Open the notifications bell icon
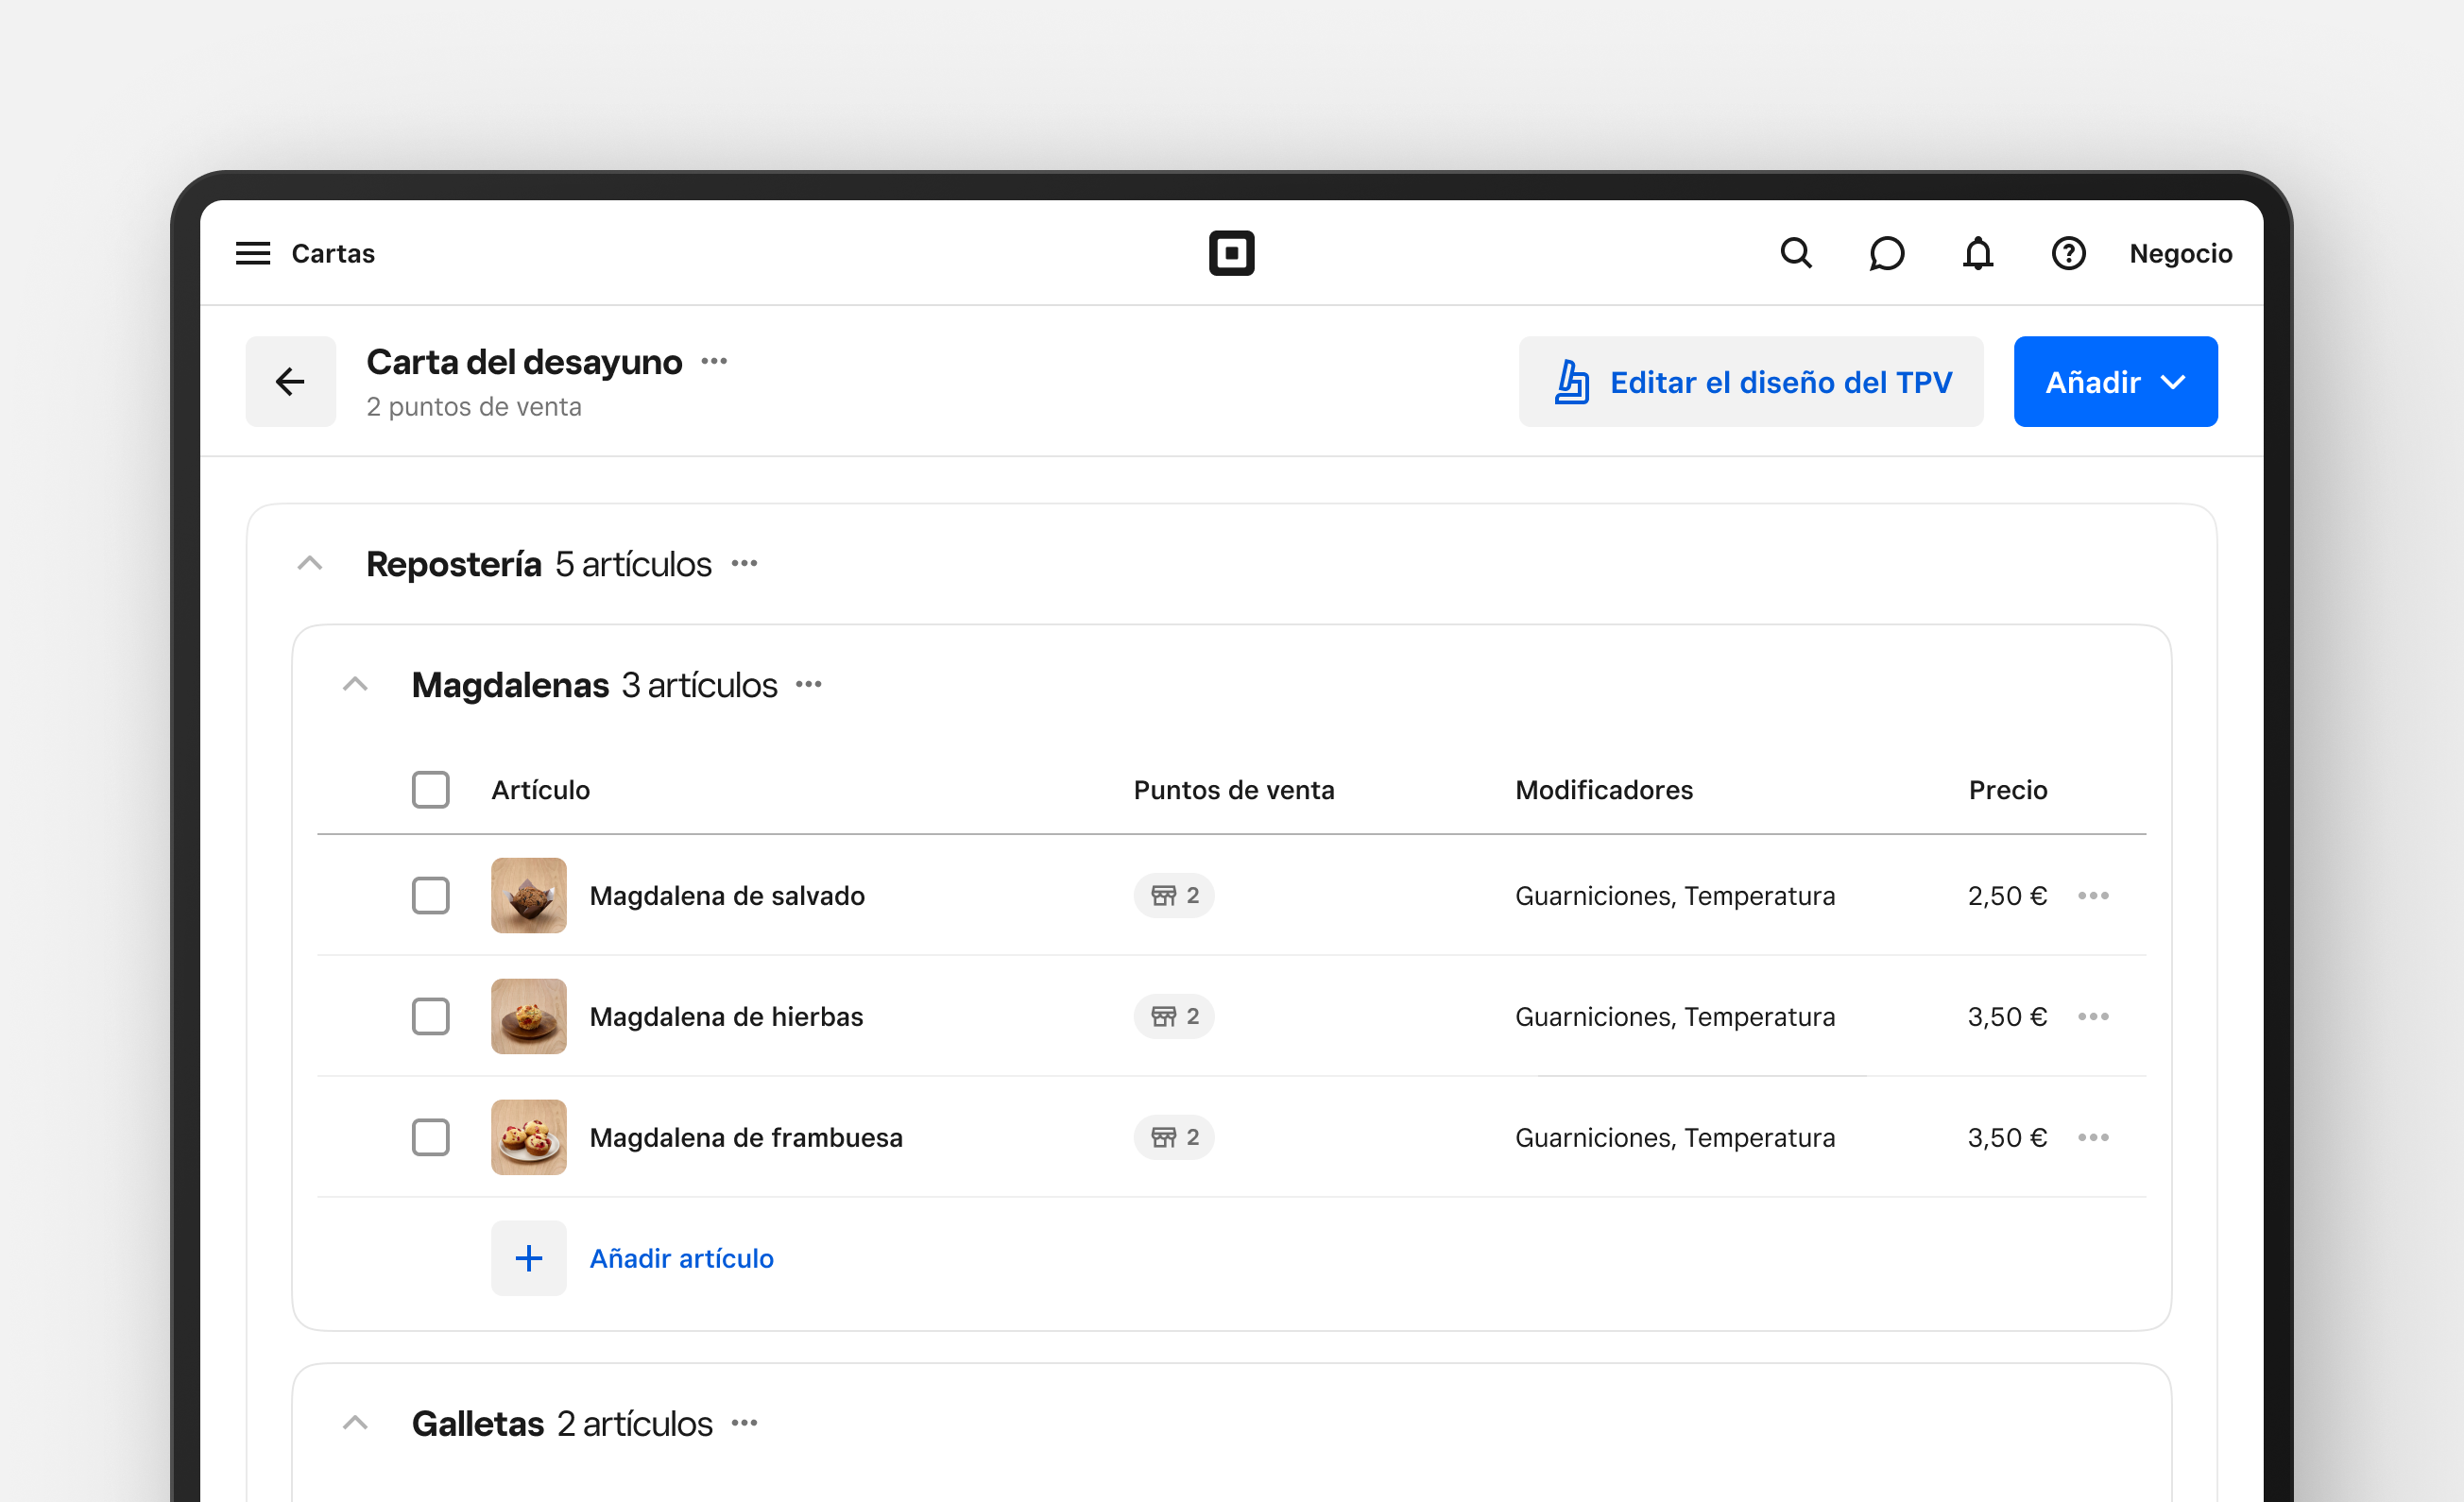The image size is (2464, 1502). (x=1977, y=253)
